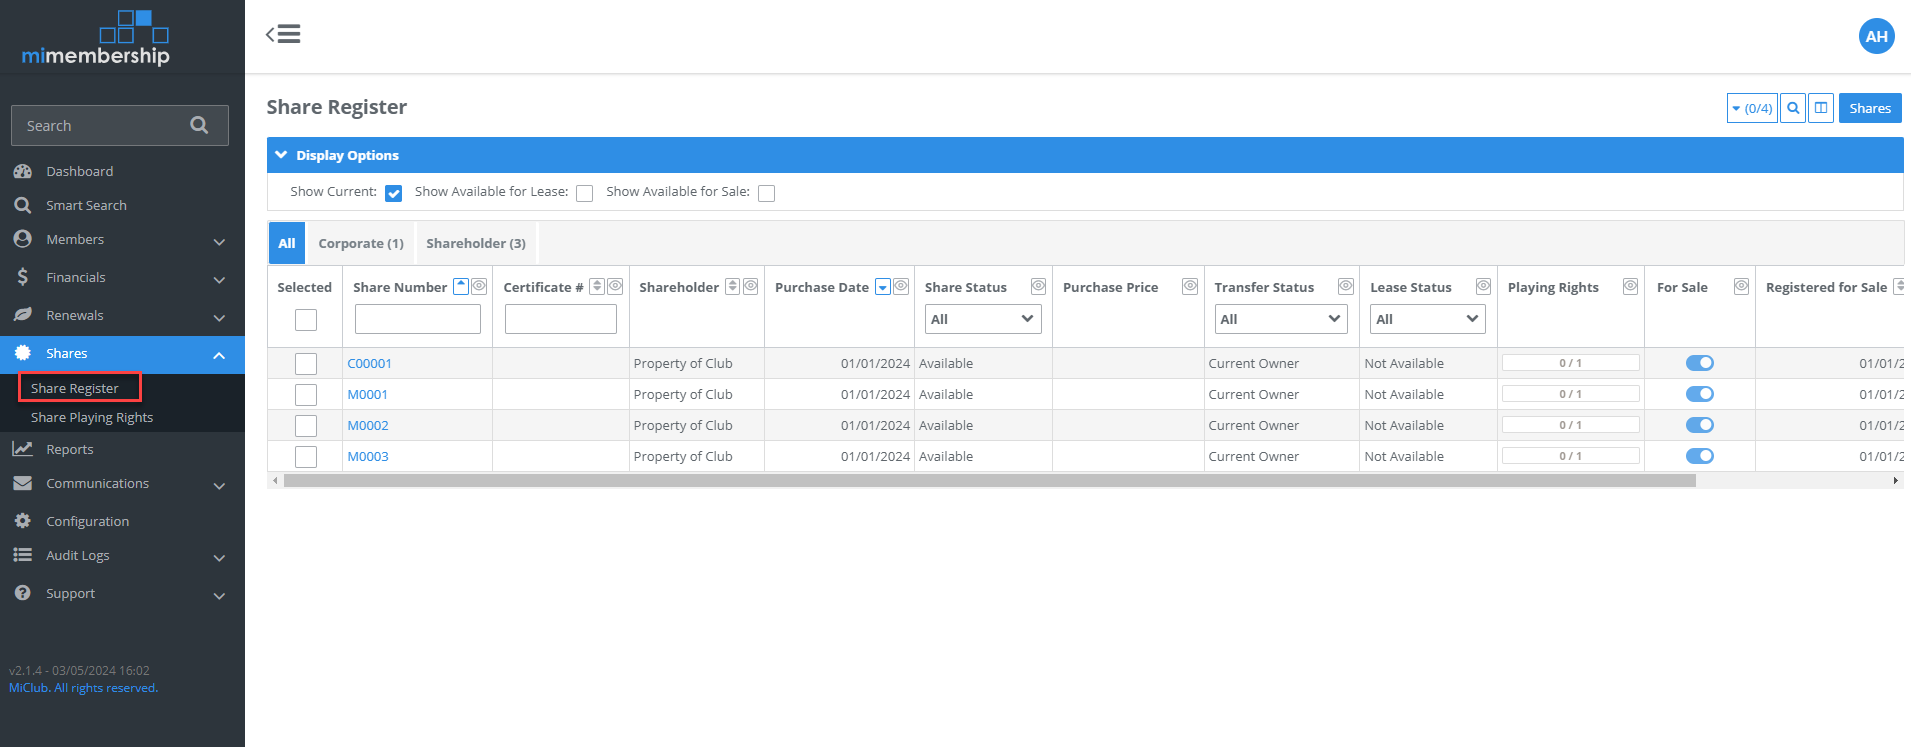Select the checkbox for share M0001
This screenshot has width=1911, height=747.
coord(306,395)
